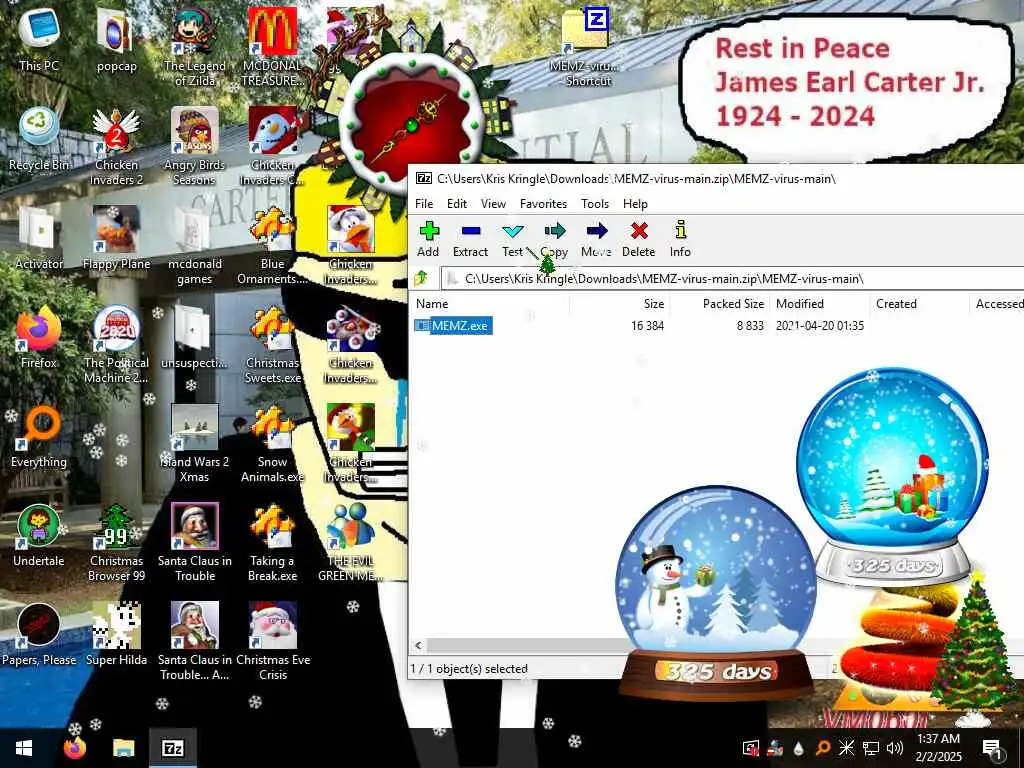The width and height of the screenshot is (1024, 768).
Task: Open the Edit menu
Action: pyautogui.click(x=456, y=204)
